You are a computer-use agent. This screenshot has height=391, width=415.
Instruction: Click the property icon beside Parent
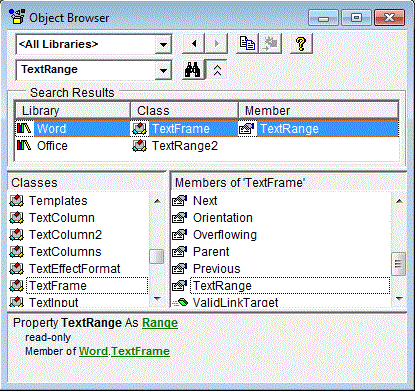coord(180,252)
